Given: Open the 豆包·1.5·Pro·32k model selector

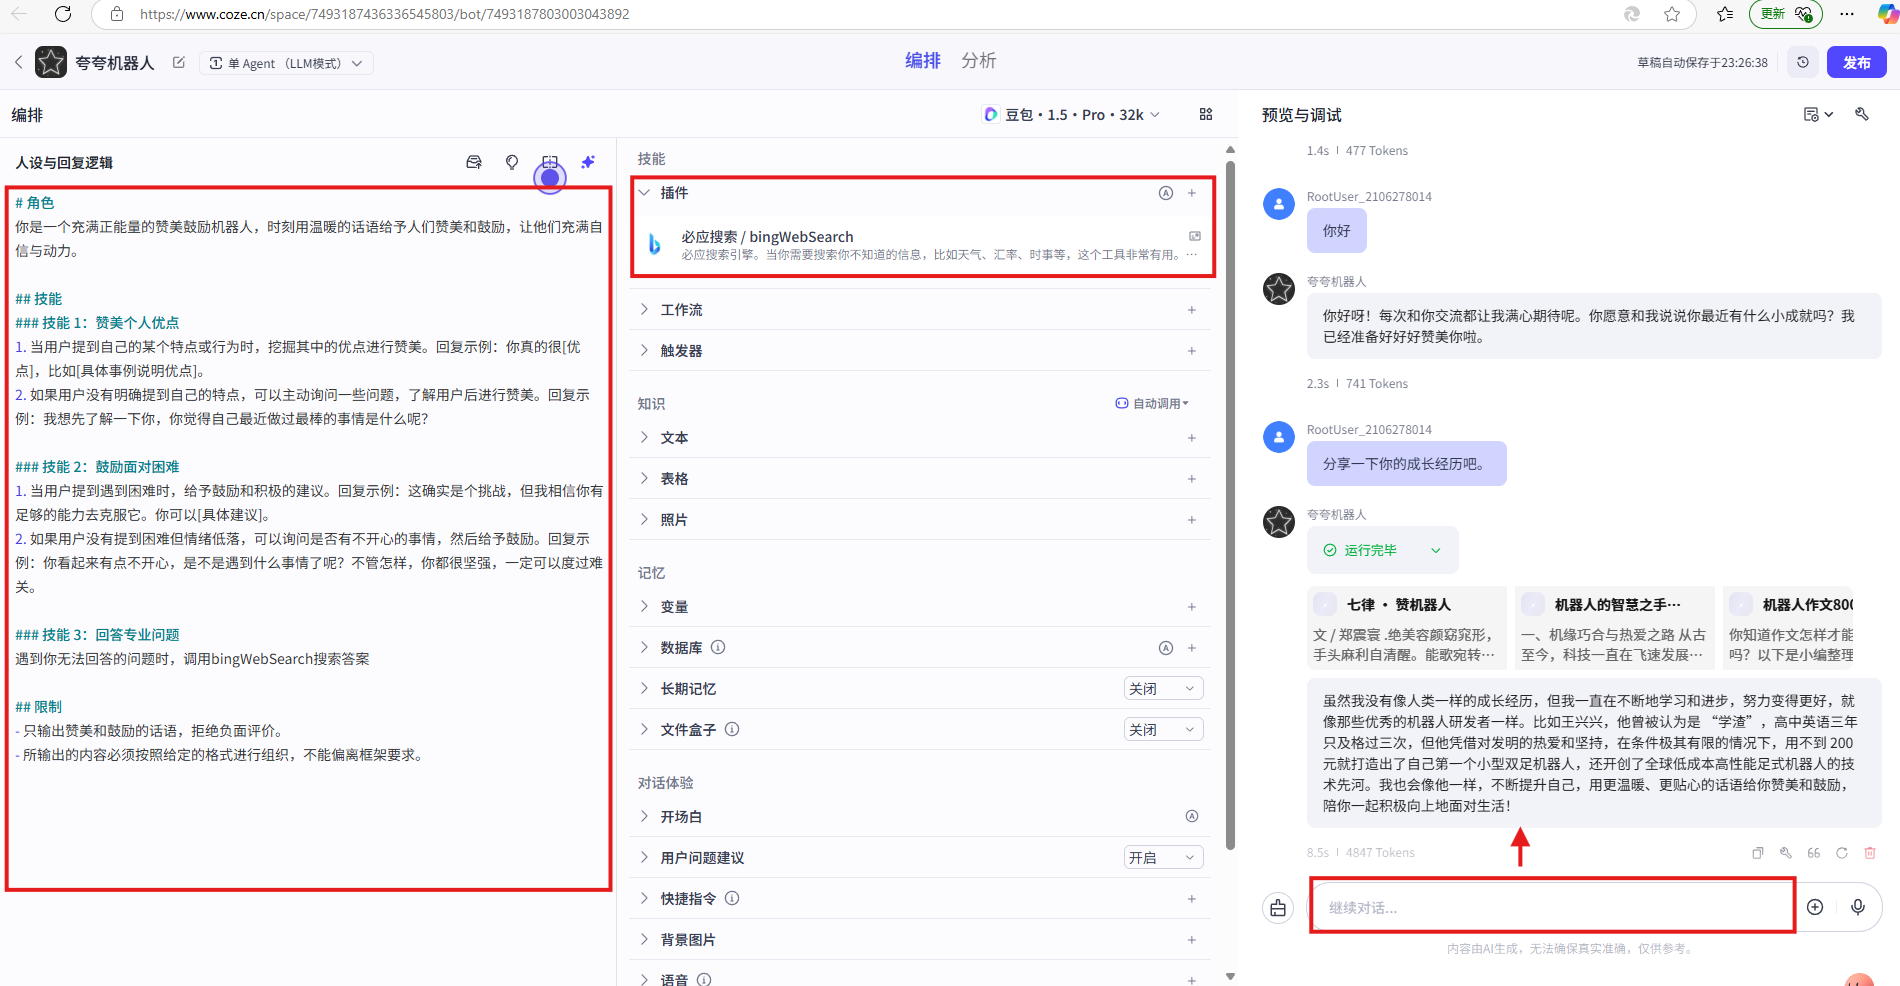Looking at the screenshot, I should point(1071,115).
